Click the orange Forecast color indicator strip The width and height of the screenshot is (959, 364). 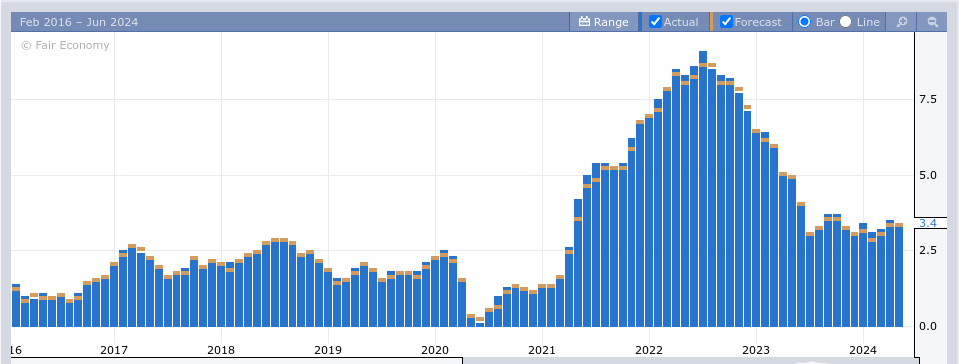pos(711,21)
